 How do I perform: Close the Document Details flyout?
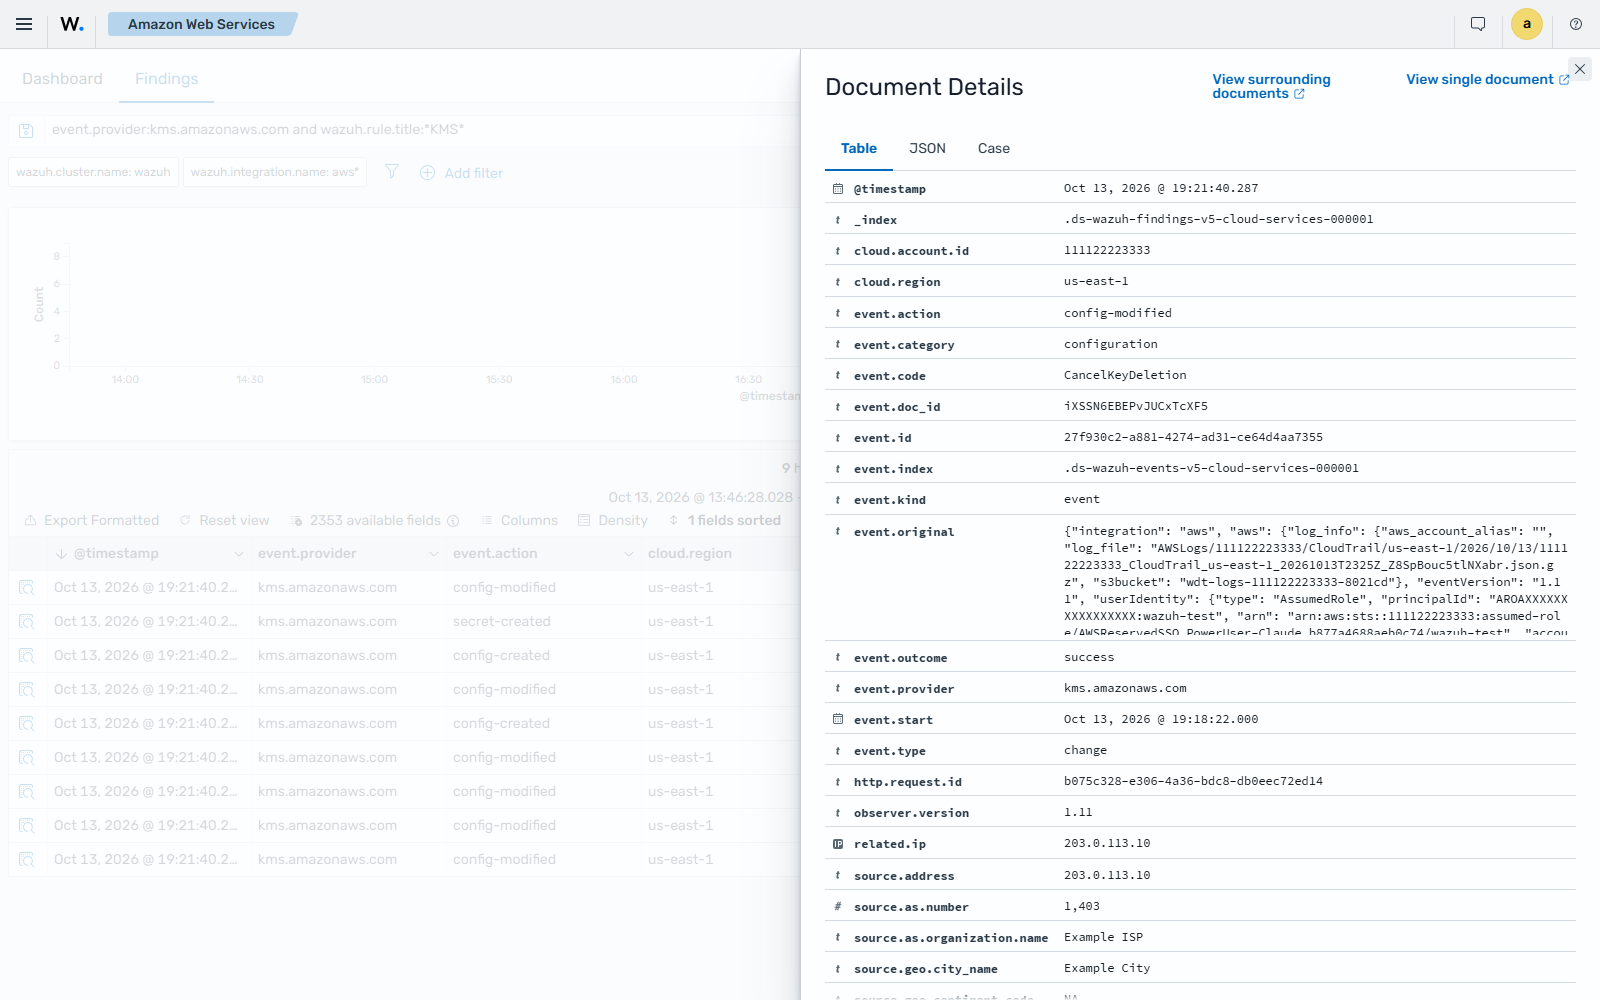[1580, 69]
